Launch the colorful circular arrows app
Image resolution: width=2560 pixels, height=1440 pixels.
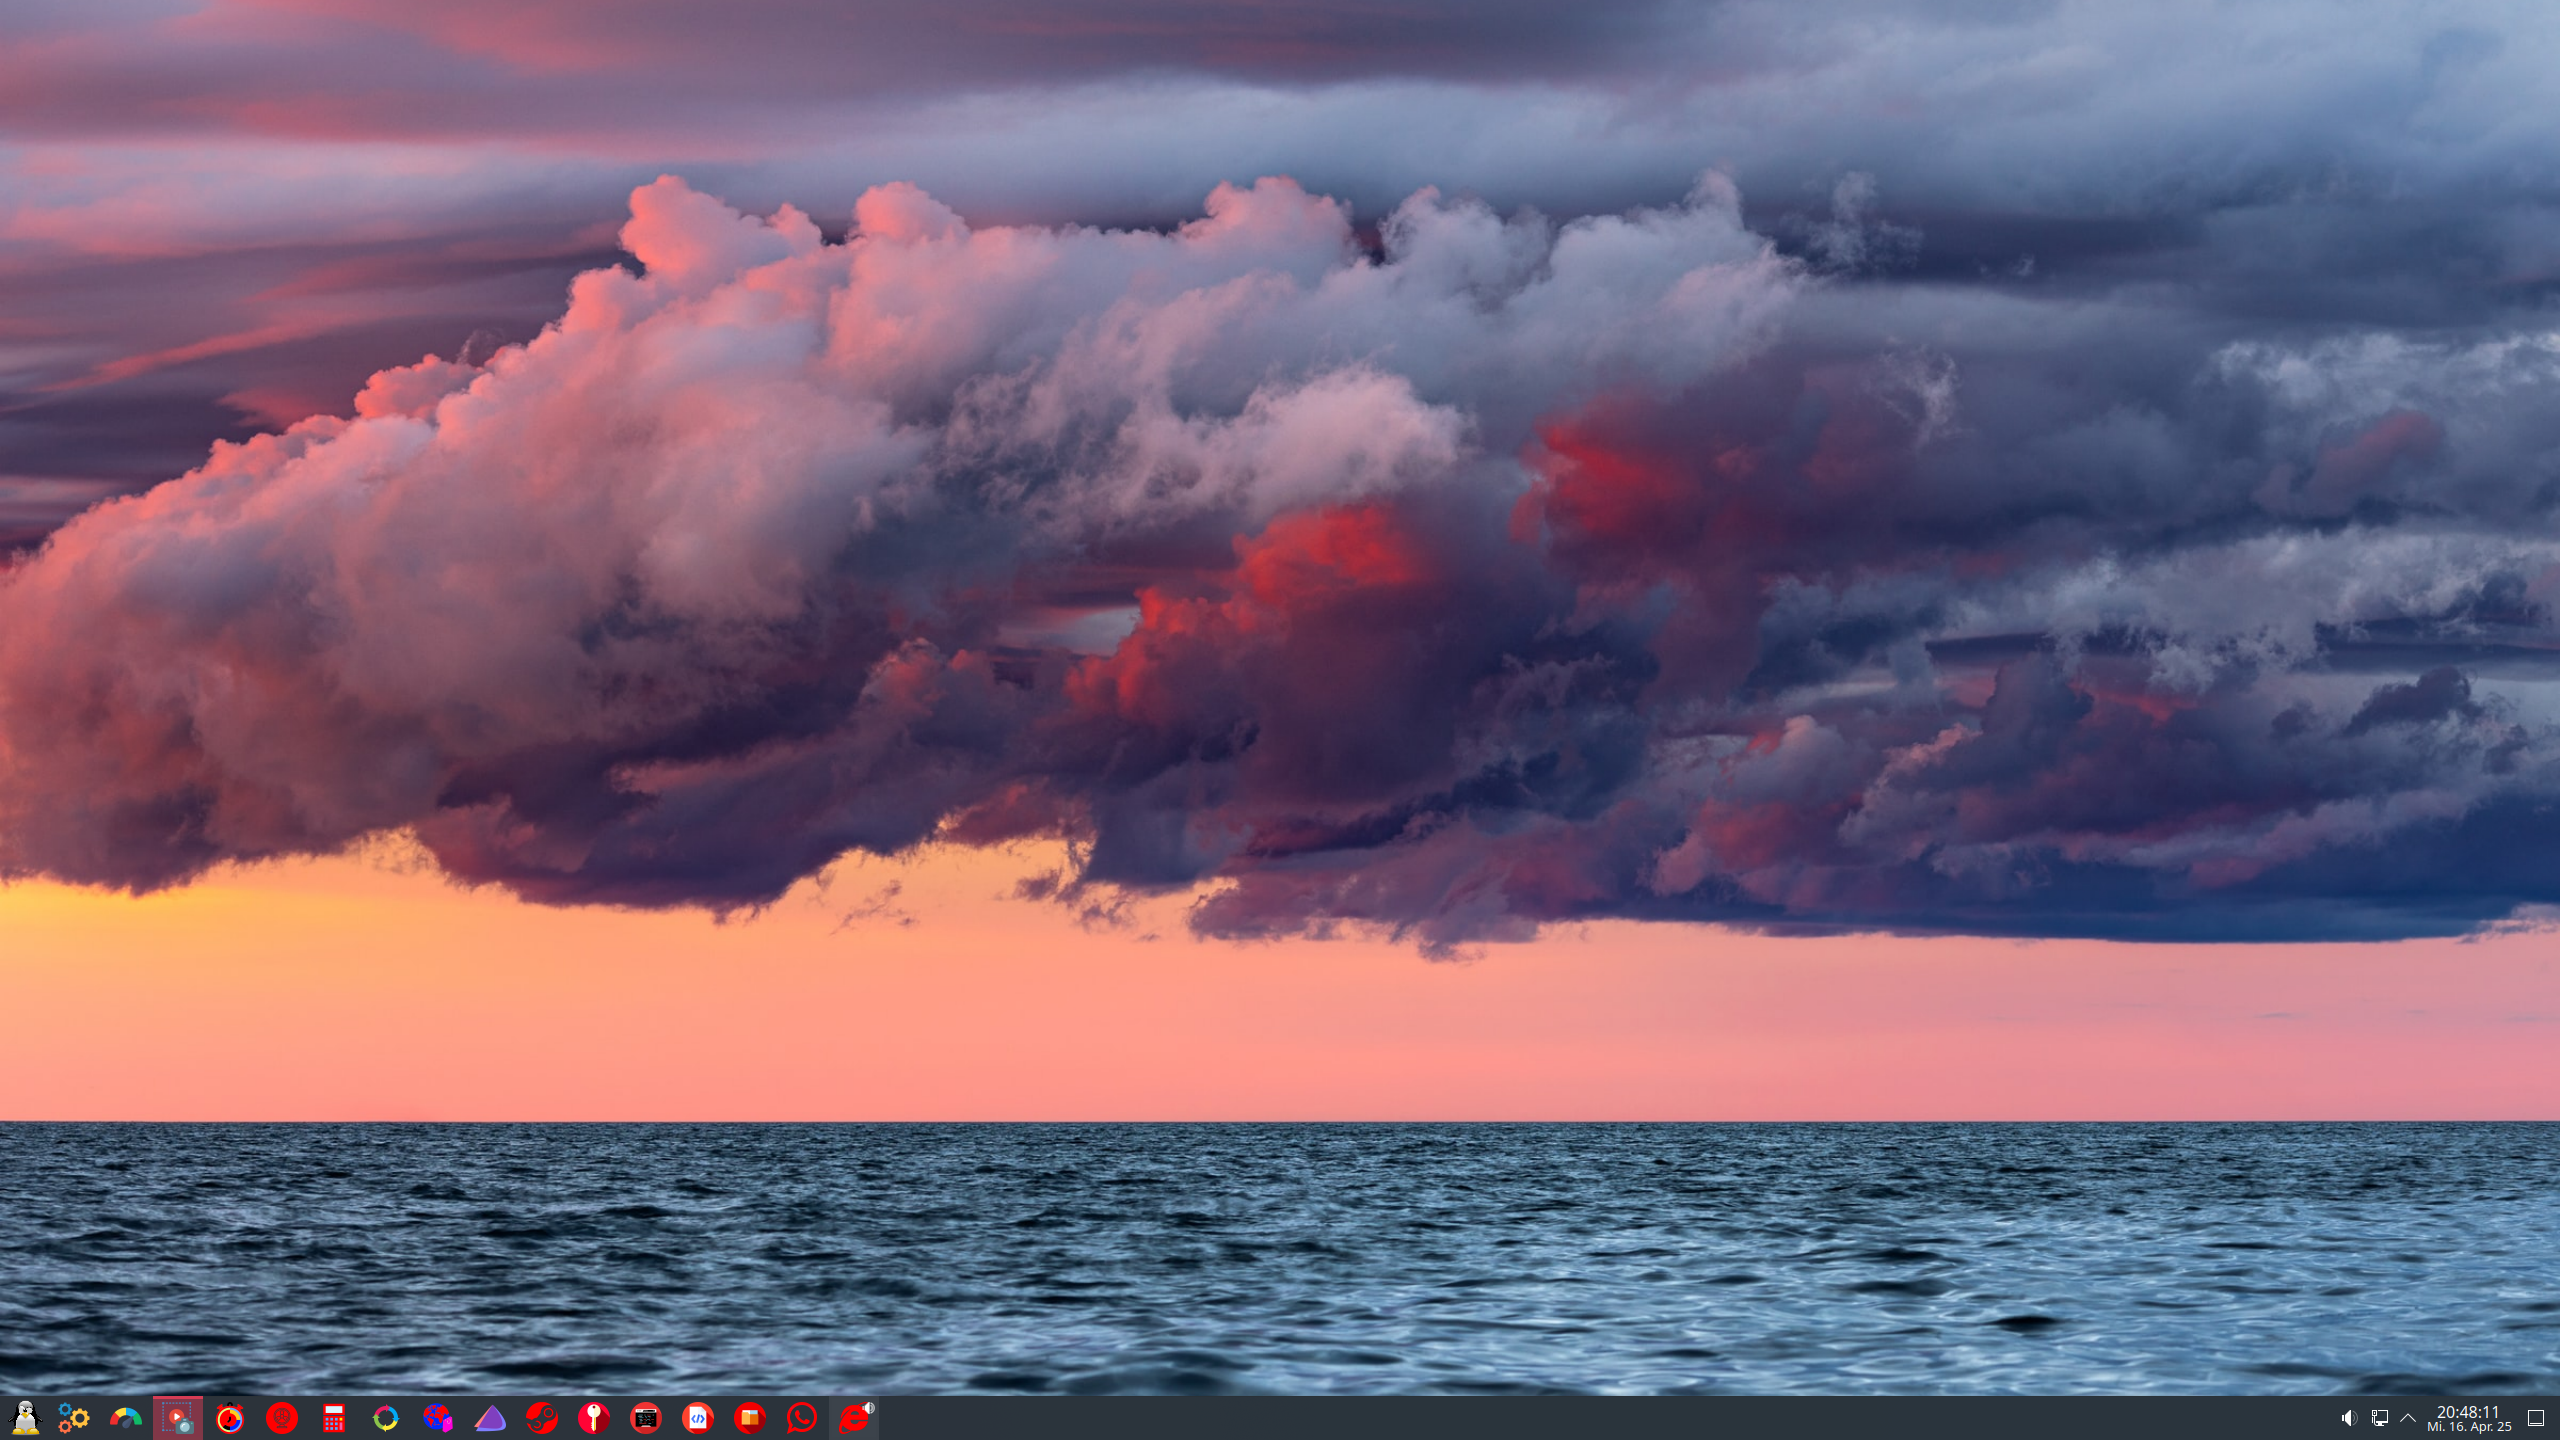[x=386, y=1417]
